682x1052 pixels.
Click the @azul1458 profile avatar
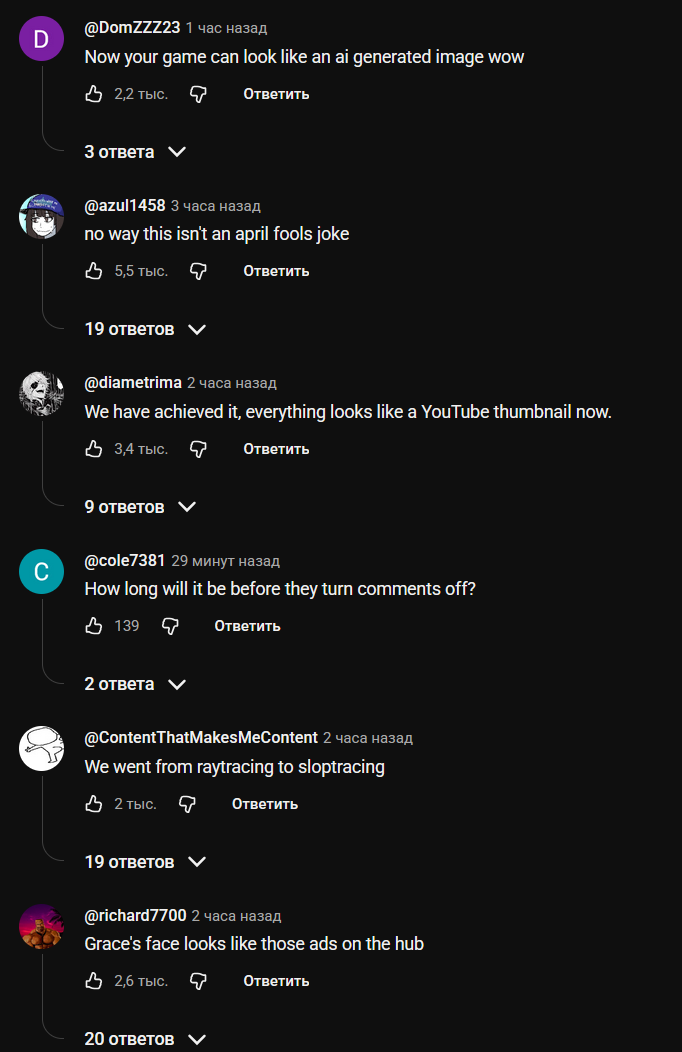(42, 216)
